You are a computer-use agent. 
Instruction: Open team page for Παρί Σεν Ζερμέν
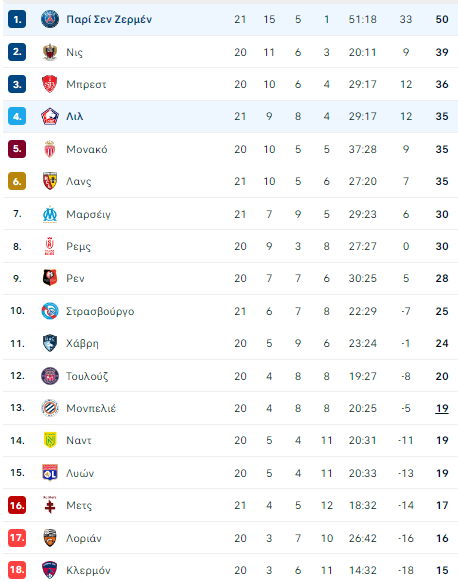[x=109, y=19]
